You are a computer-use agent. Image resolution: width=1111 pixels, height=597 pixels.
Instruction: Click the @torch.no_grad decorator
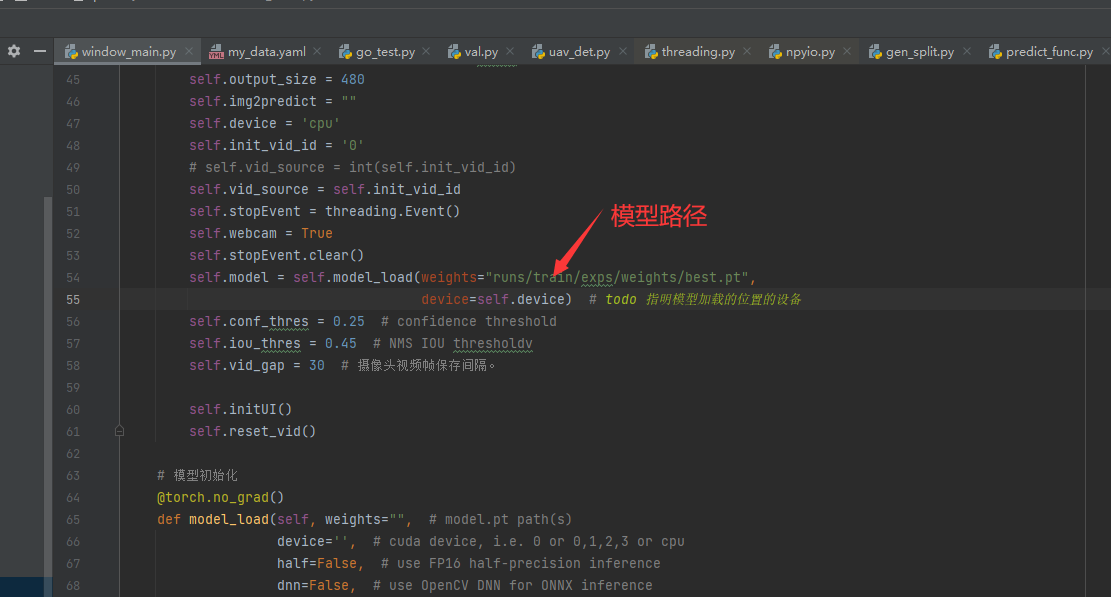pos(220,498)
